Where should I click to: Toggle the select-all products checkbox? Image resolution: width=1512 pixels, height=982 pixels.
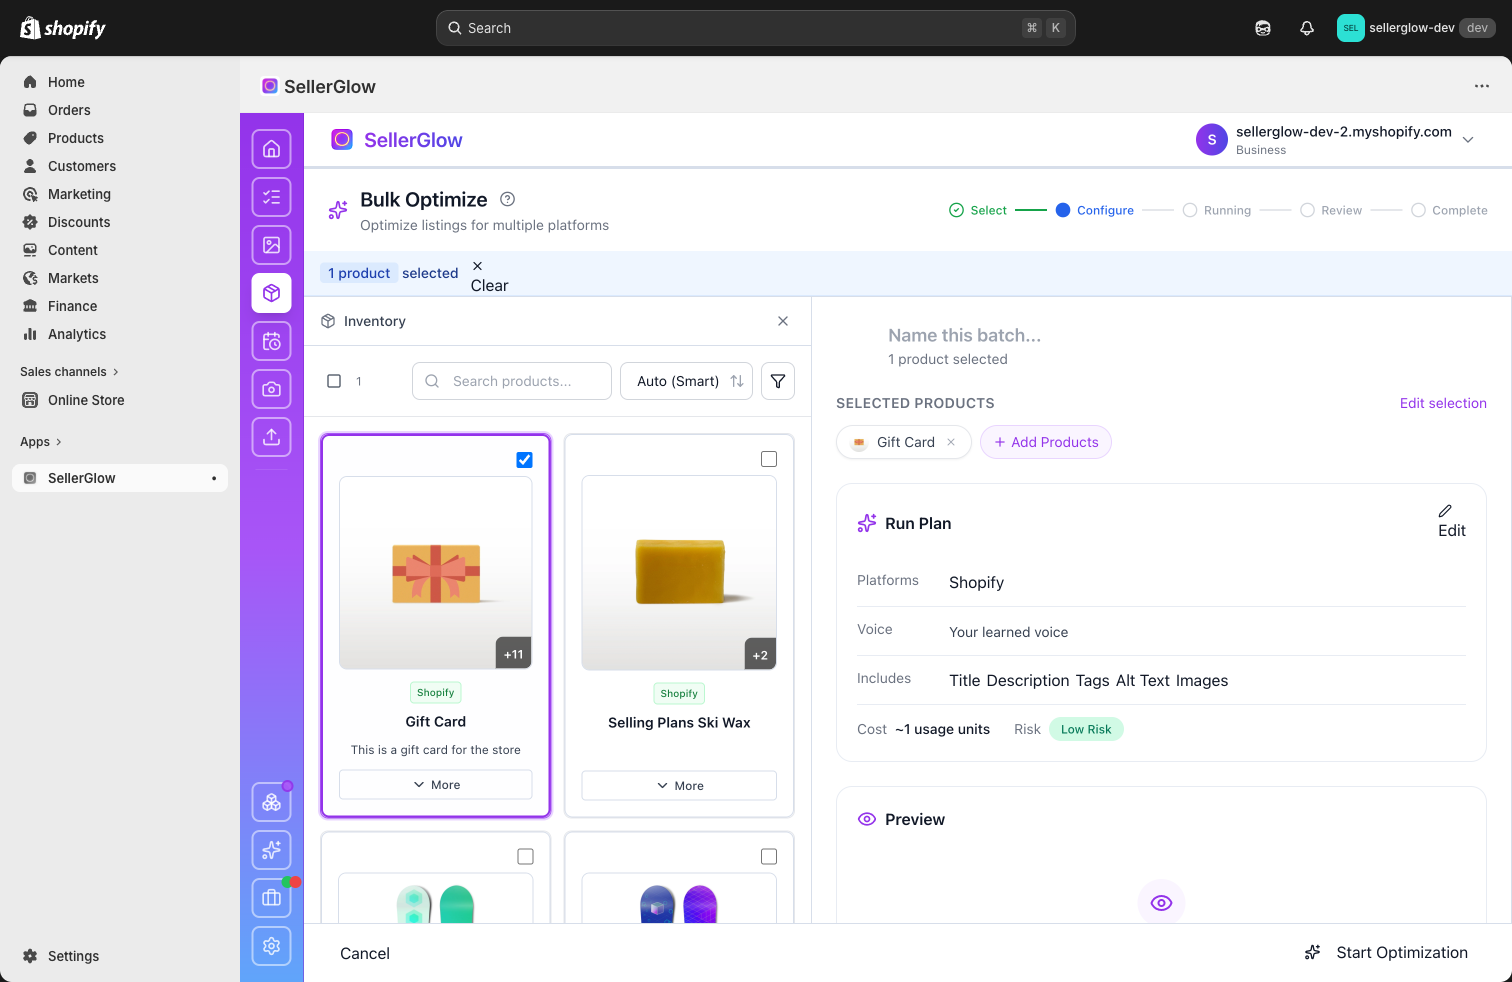click(x=334, y=381)
